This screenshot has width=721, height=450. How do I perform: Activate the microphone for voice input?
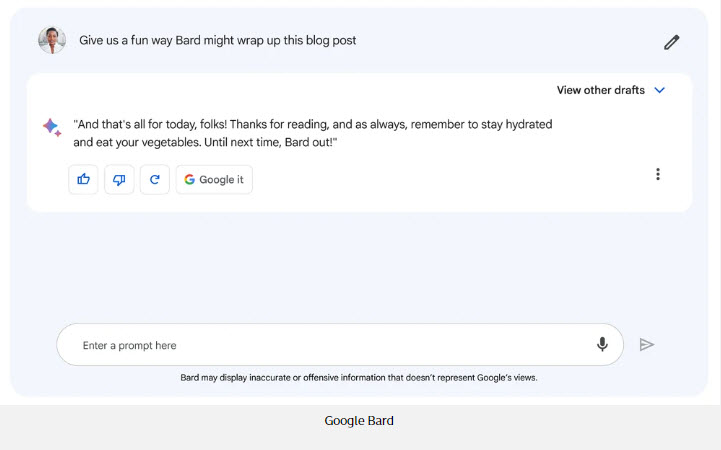[602, 344]
